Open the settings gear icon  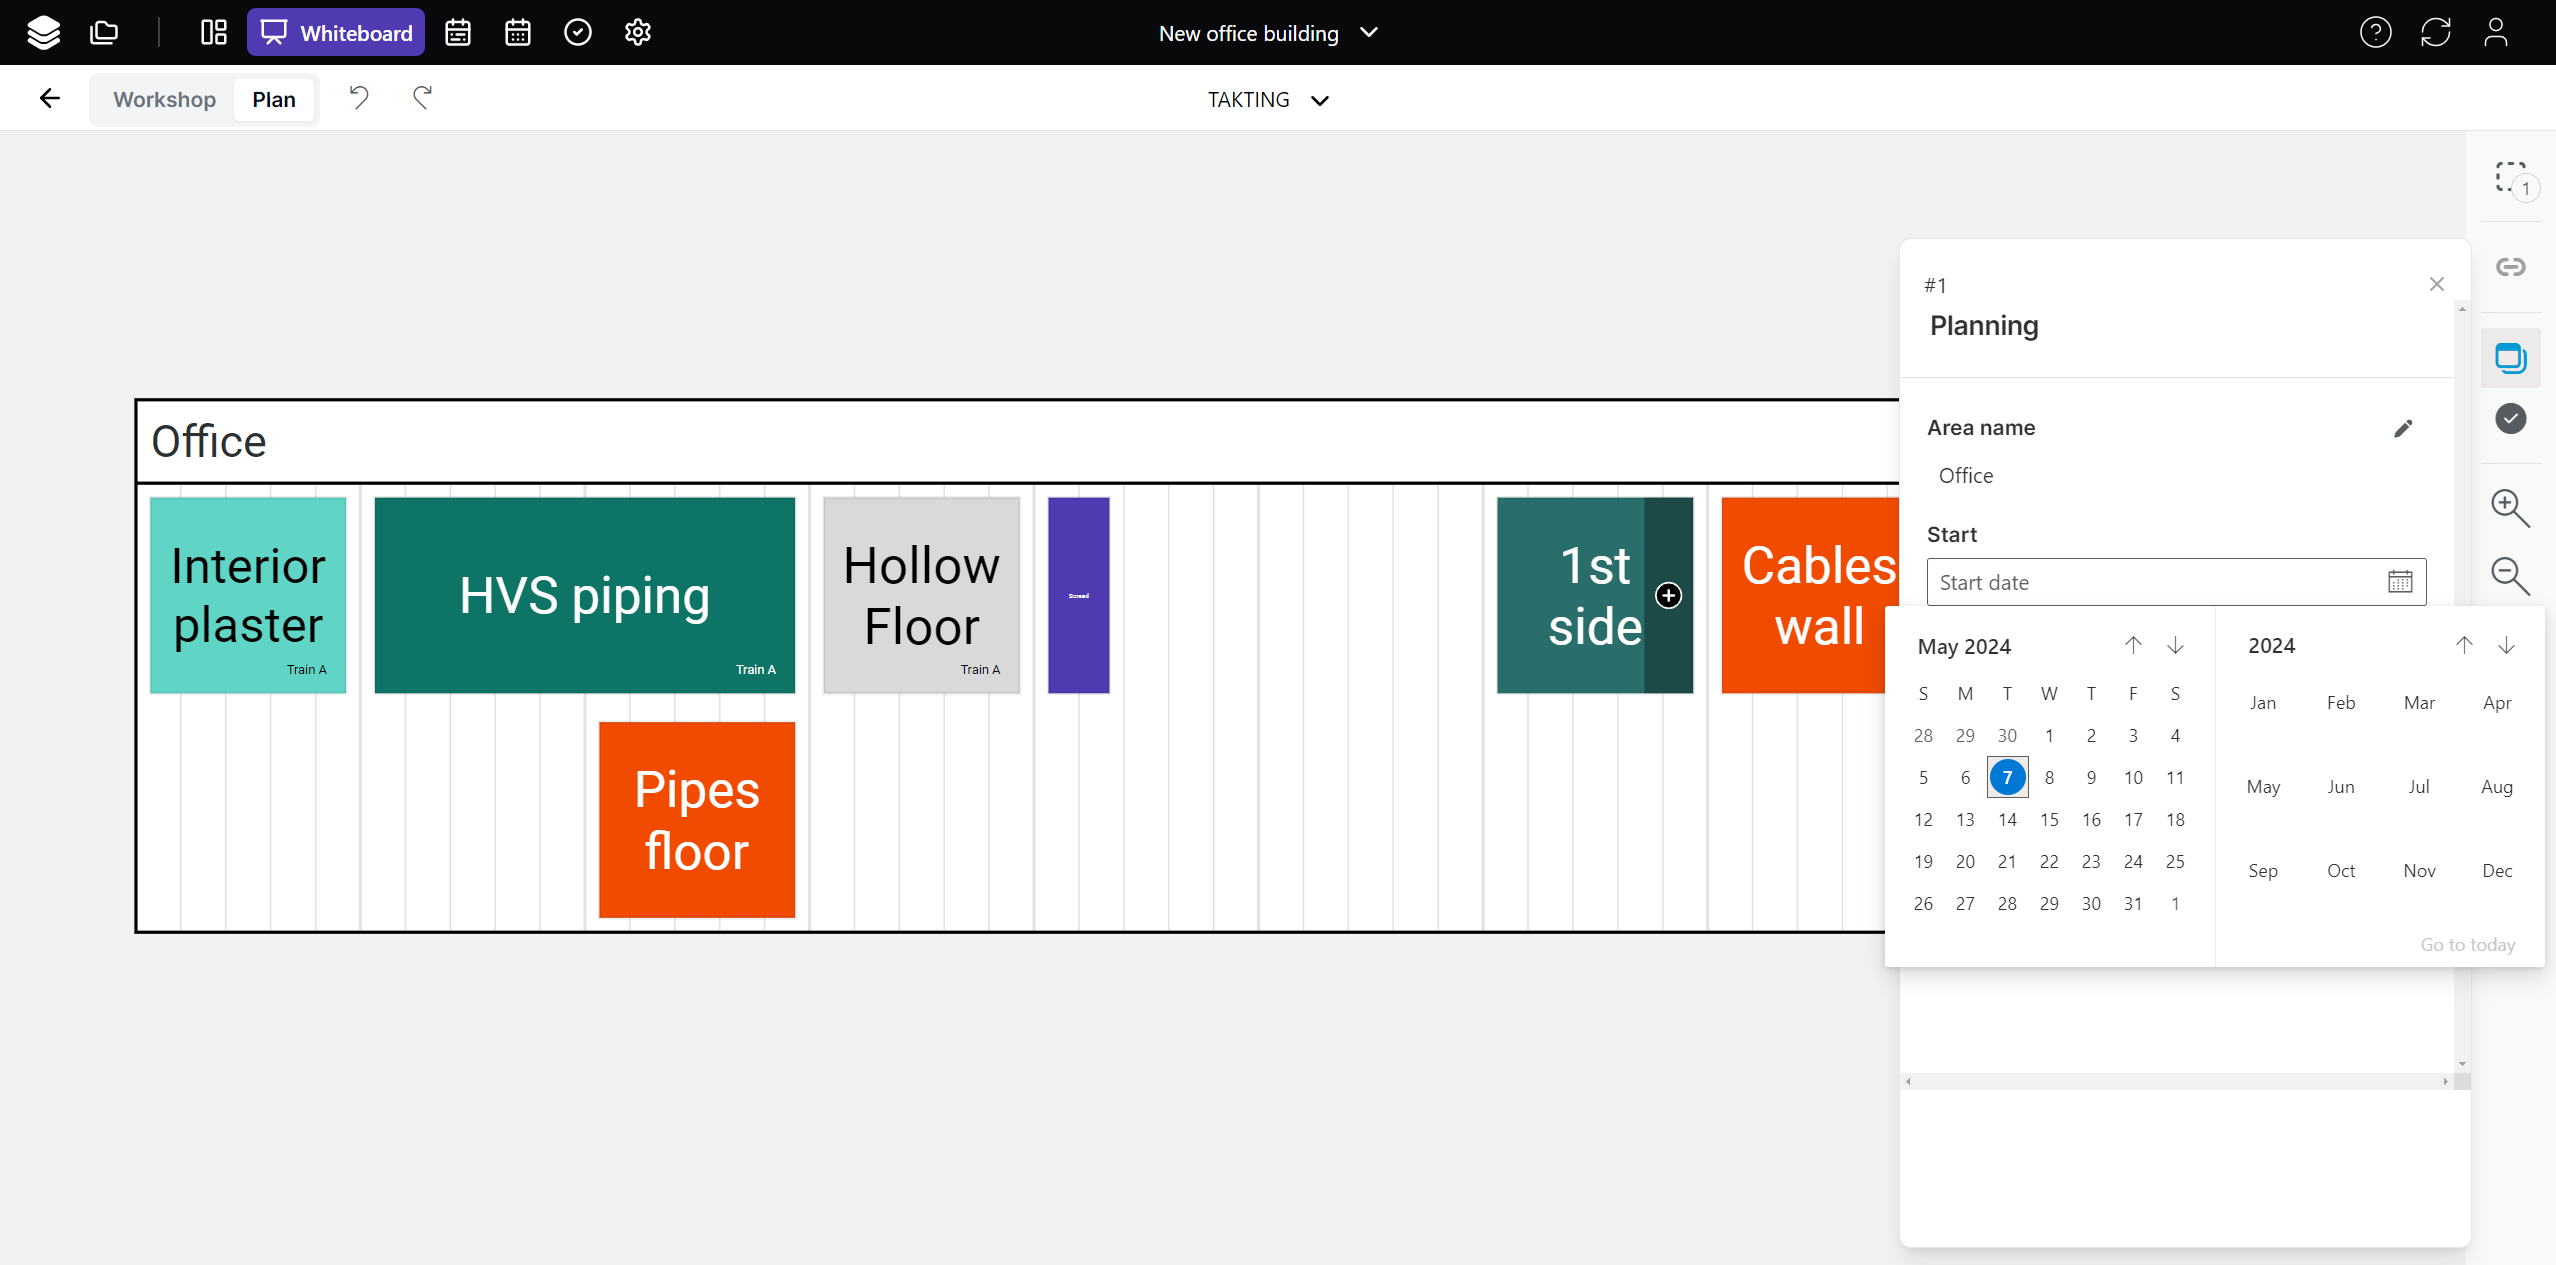[638, 33]
